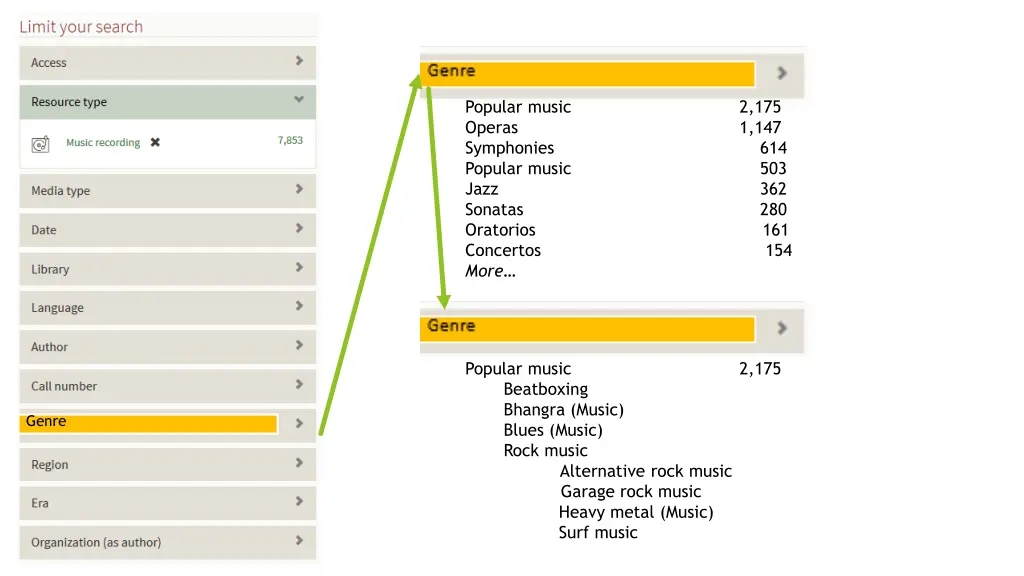The width and height of the screenshot is (1024, 576).
Task: Collapse the Resource type facet arrow
Action: tap(299, 100)
